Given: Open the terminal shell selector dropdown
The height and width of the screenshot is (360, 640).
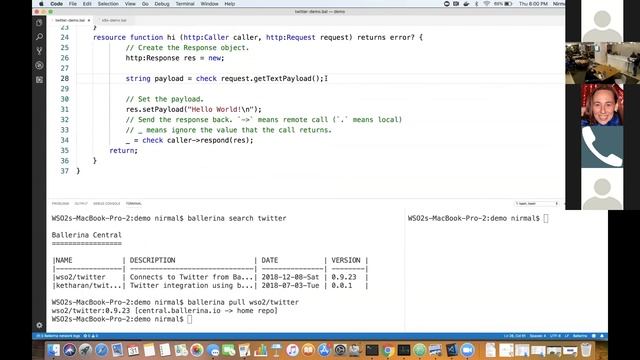Looking at the screenshot, I should click(x=536, y=203).
